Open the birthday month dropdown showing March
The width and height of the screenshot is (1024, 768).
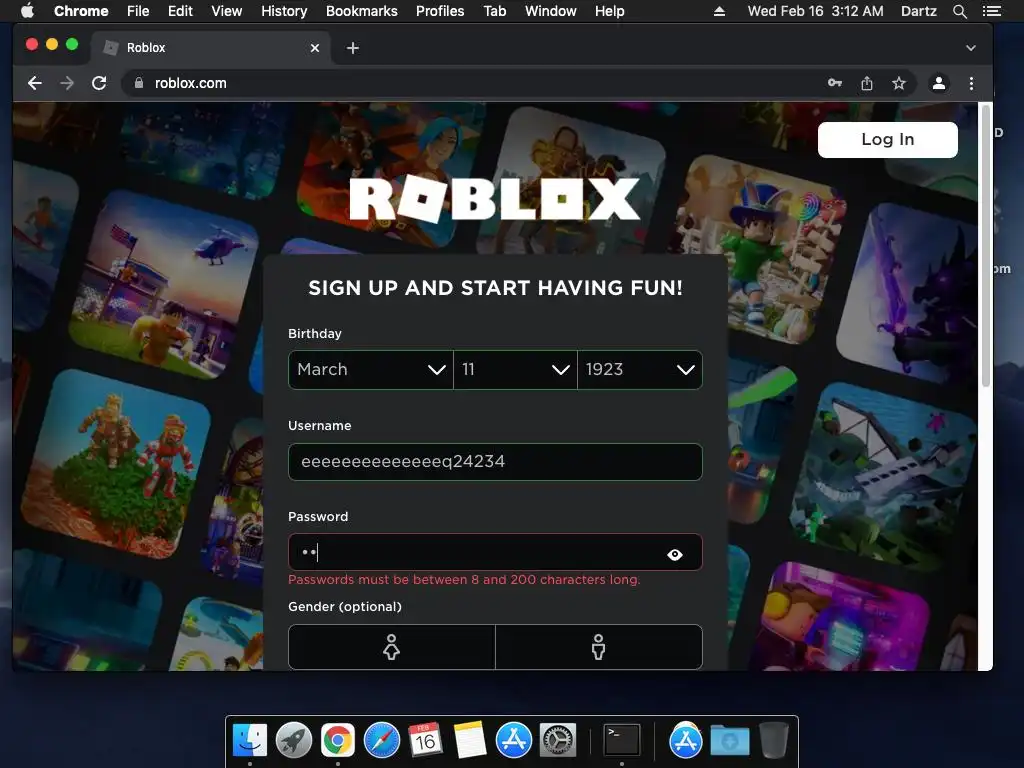pos(371,370)
